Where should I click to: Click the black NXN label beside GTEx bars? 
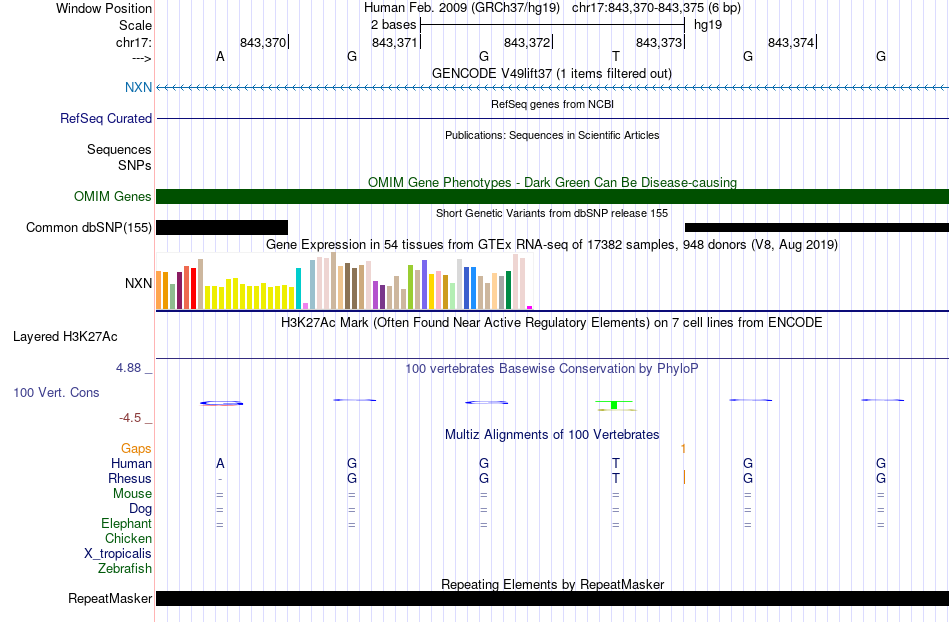pyautogui.click(x=138, y=283)
